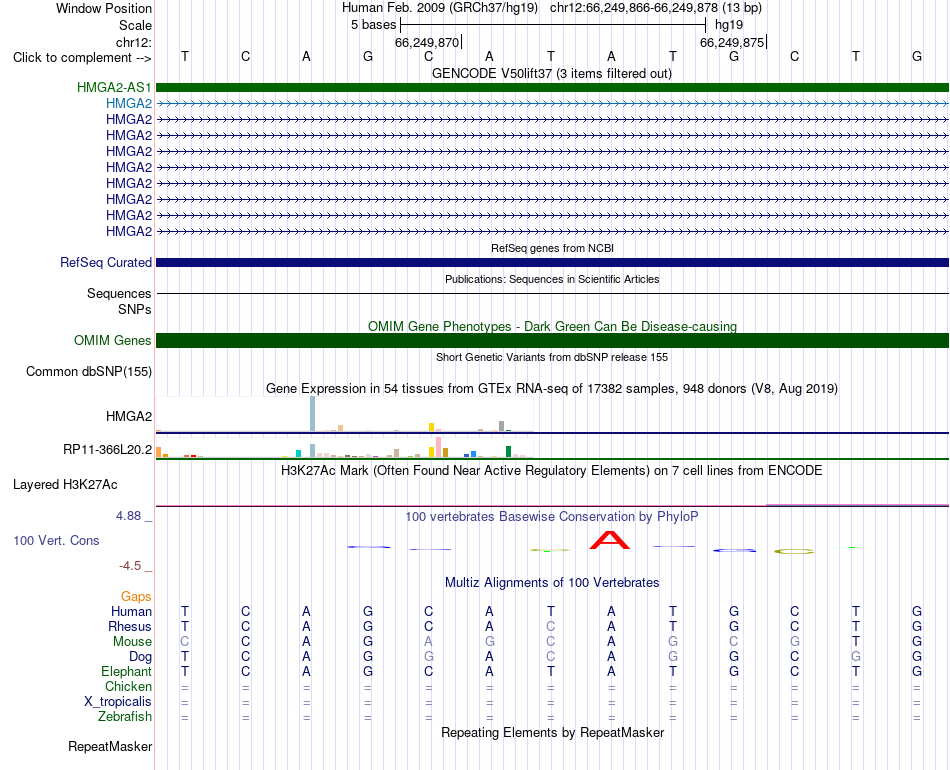Click the 66,249,875 ruler coordinate
This screenshot has height=770, width=950.
[732, 42]
